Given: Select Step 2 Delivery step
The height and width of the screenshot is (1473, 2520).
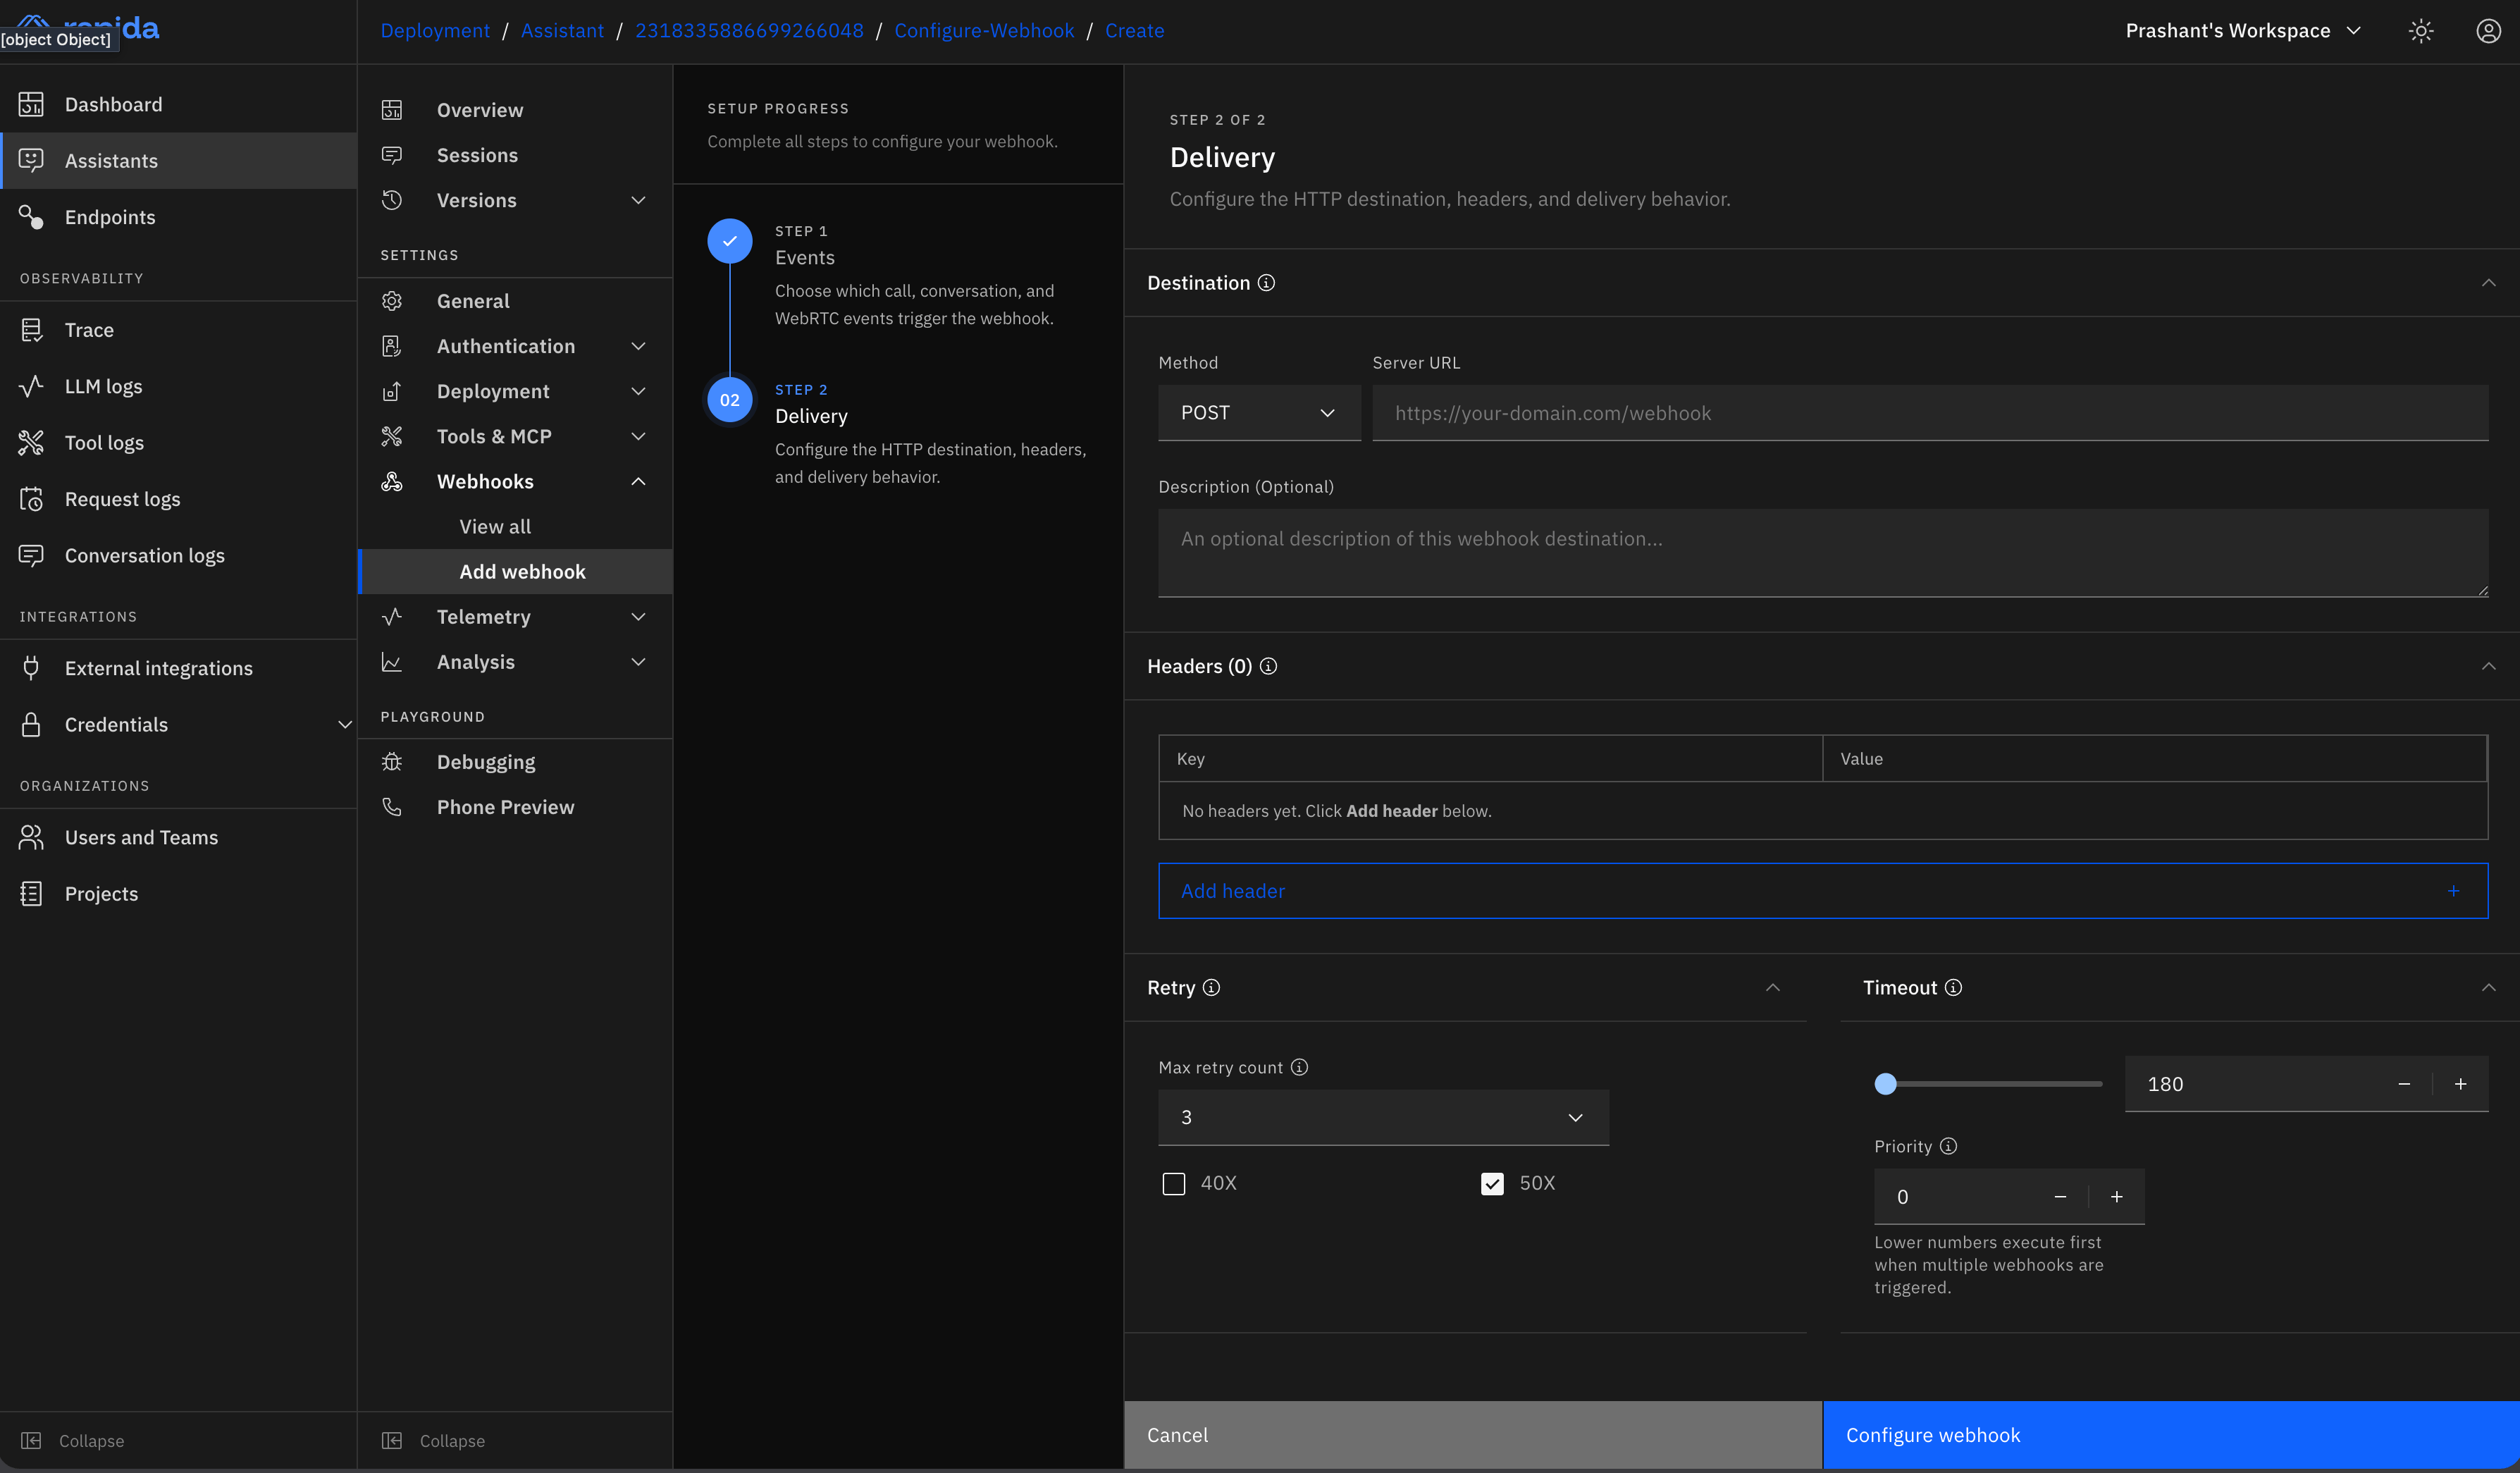Looking at the screenshot, I should tap(897, 433).
